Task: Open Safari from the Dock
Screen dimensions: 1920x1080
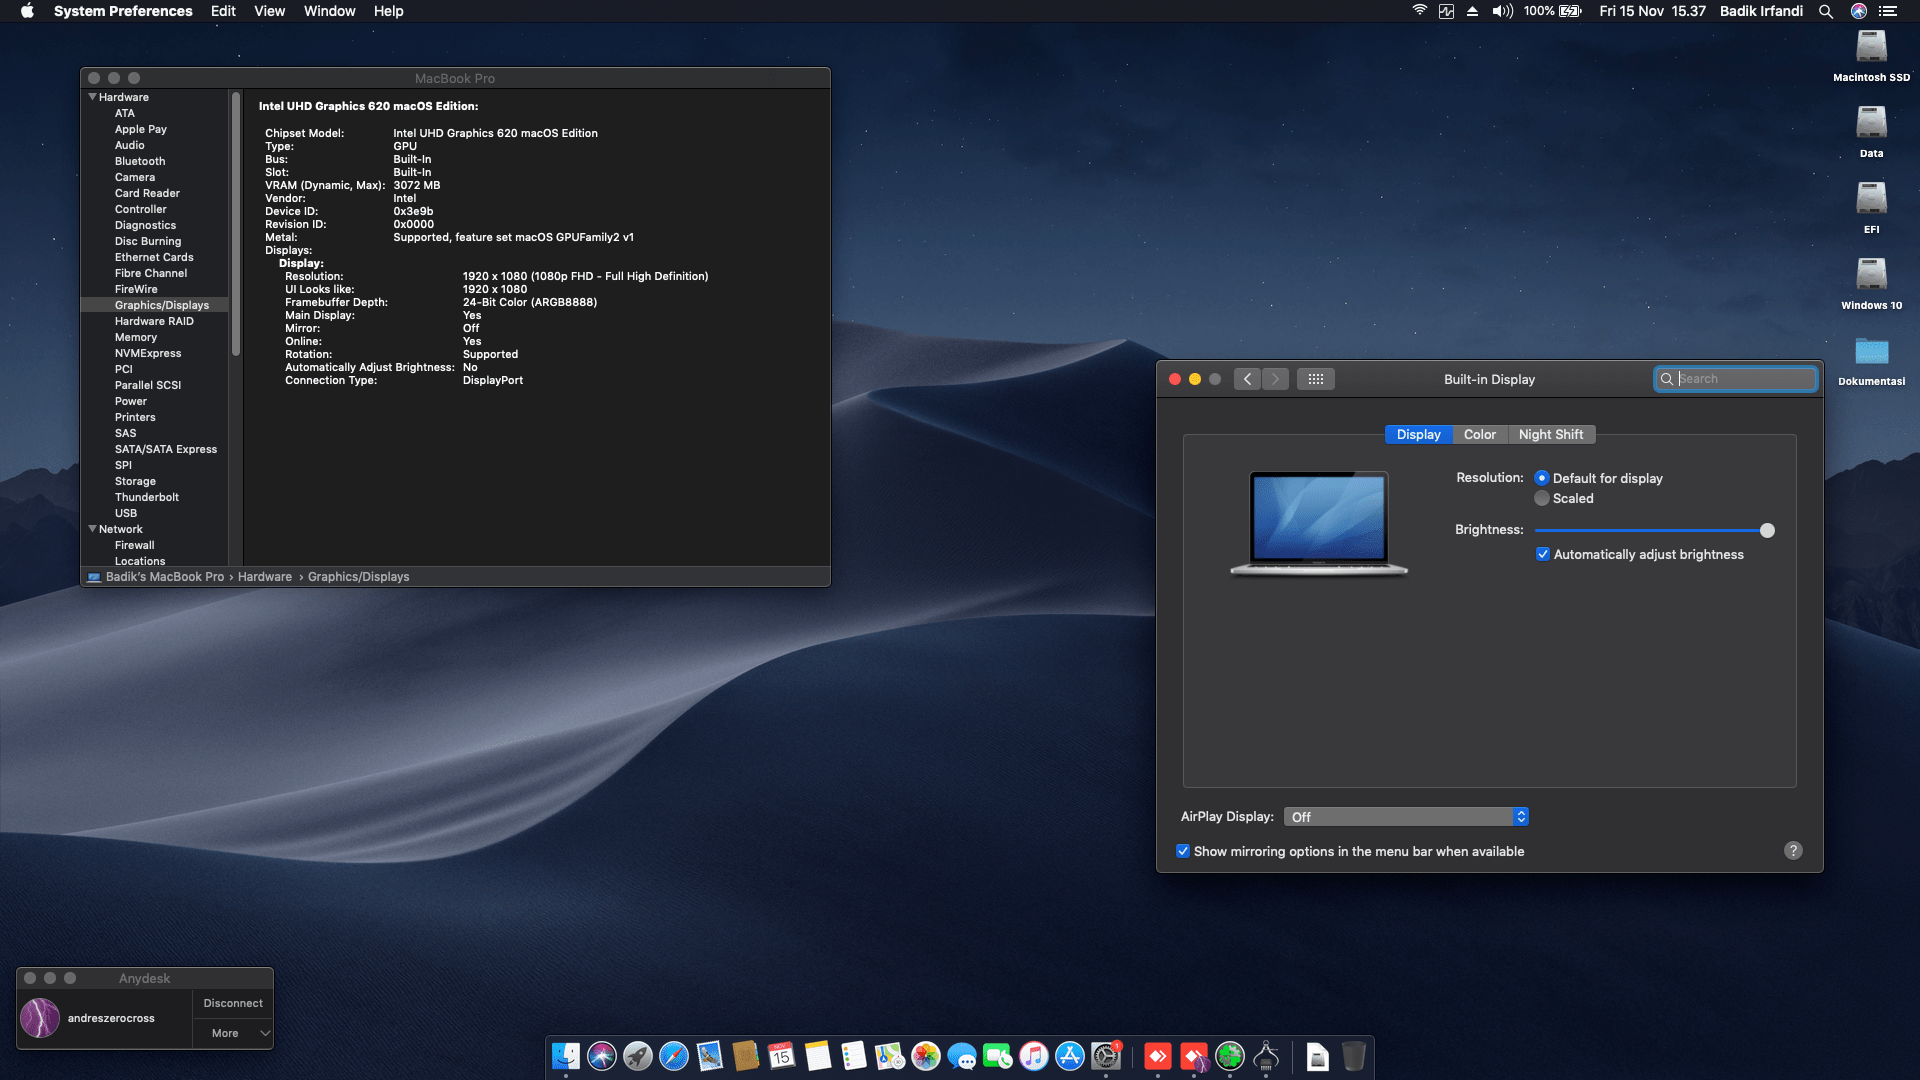Action: click(674, 1057)
